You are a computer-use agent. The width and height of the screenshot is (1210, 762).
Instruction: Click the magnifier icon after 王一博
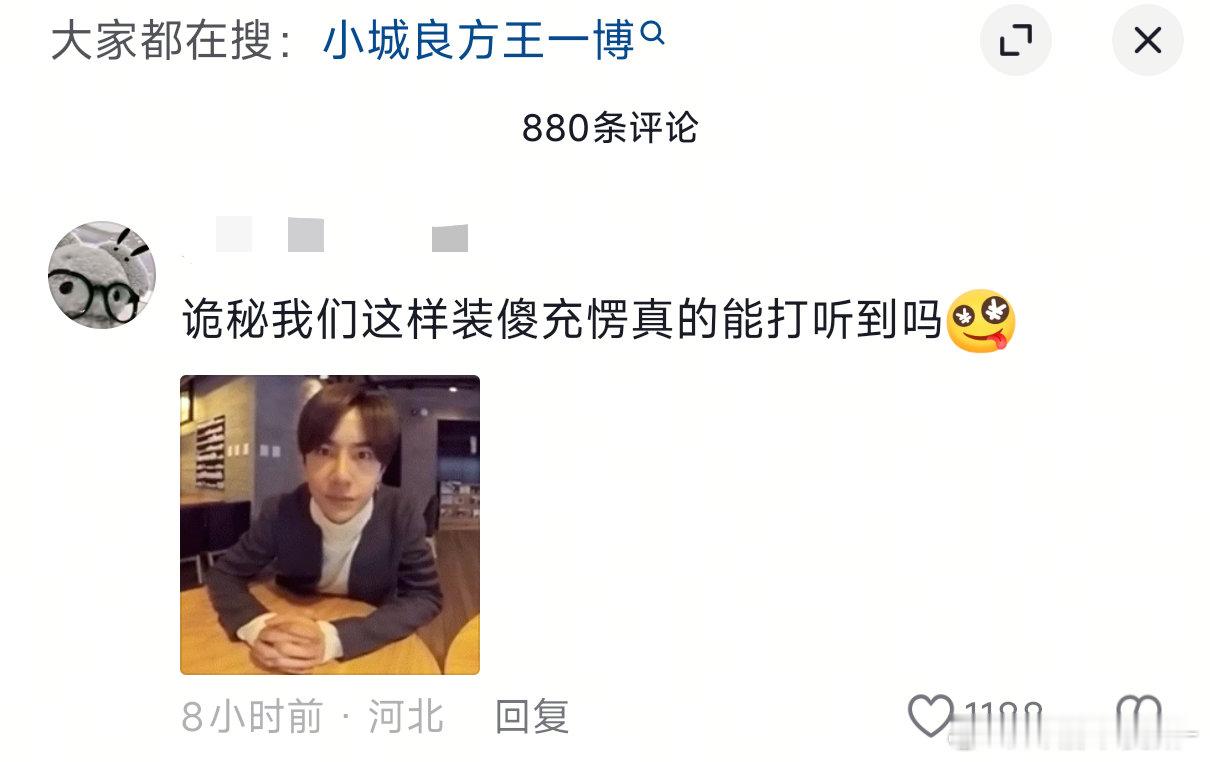pos(652,33)
